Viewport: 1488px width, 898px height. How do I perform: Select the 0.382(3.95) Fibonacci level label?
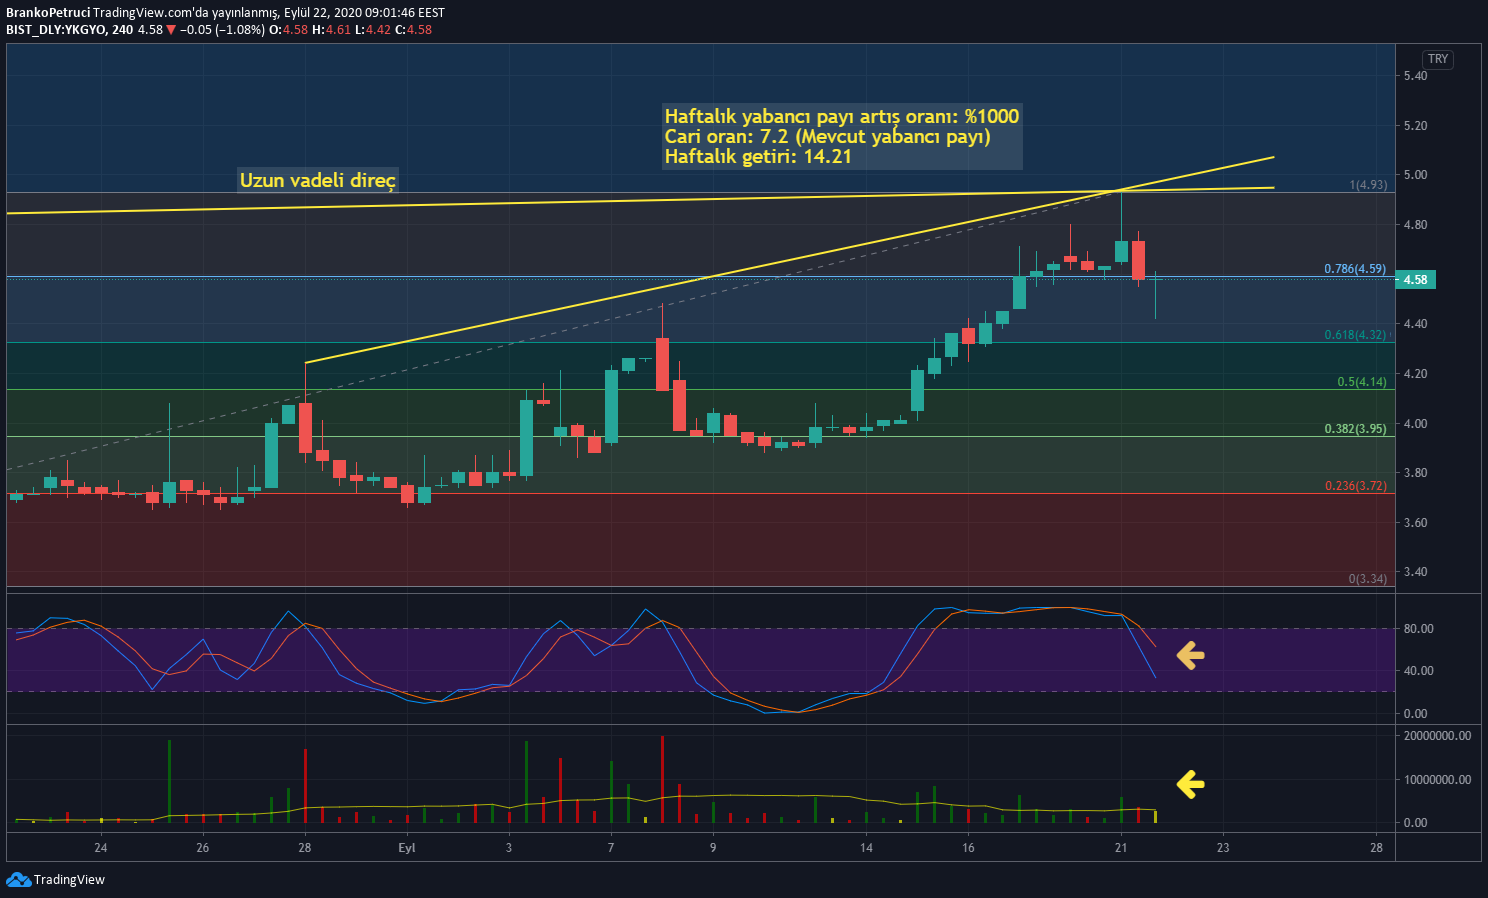pyautogui.click(x=1355, y=429)
